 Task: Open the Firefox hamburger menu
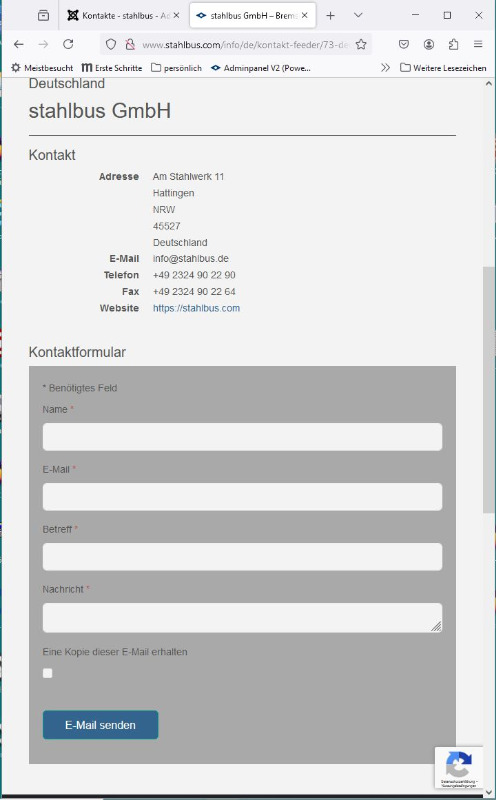coord(478,44)
